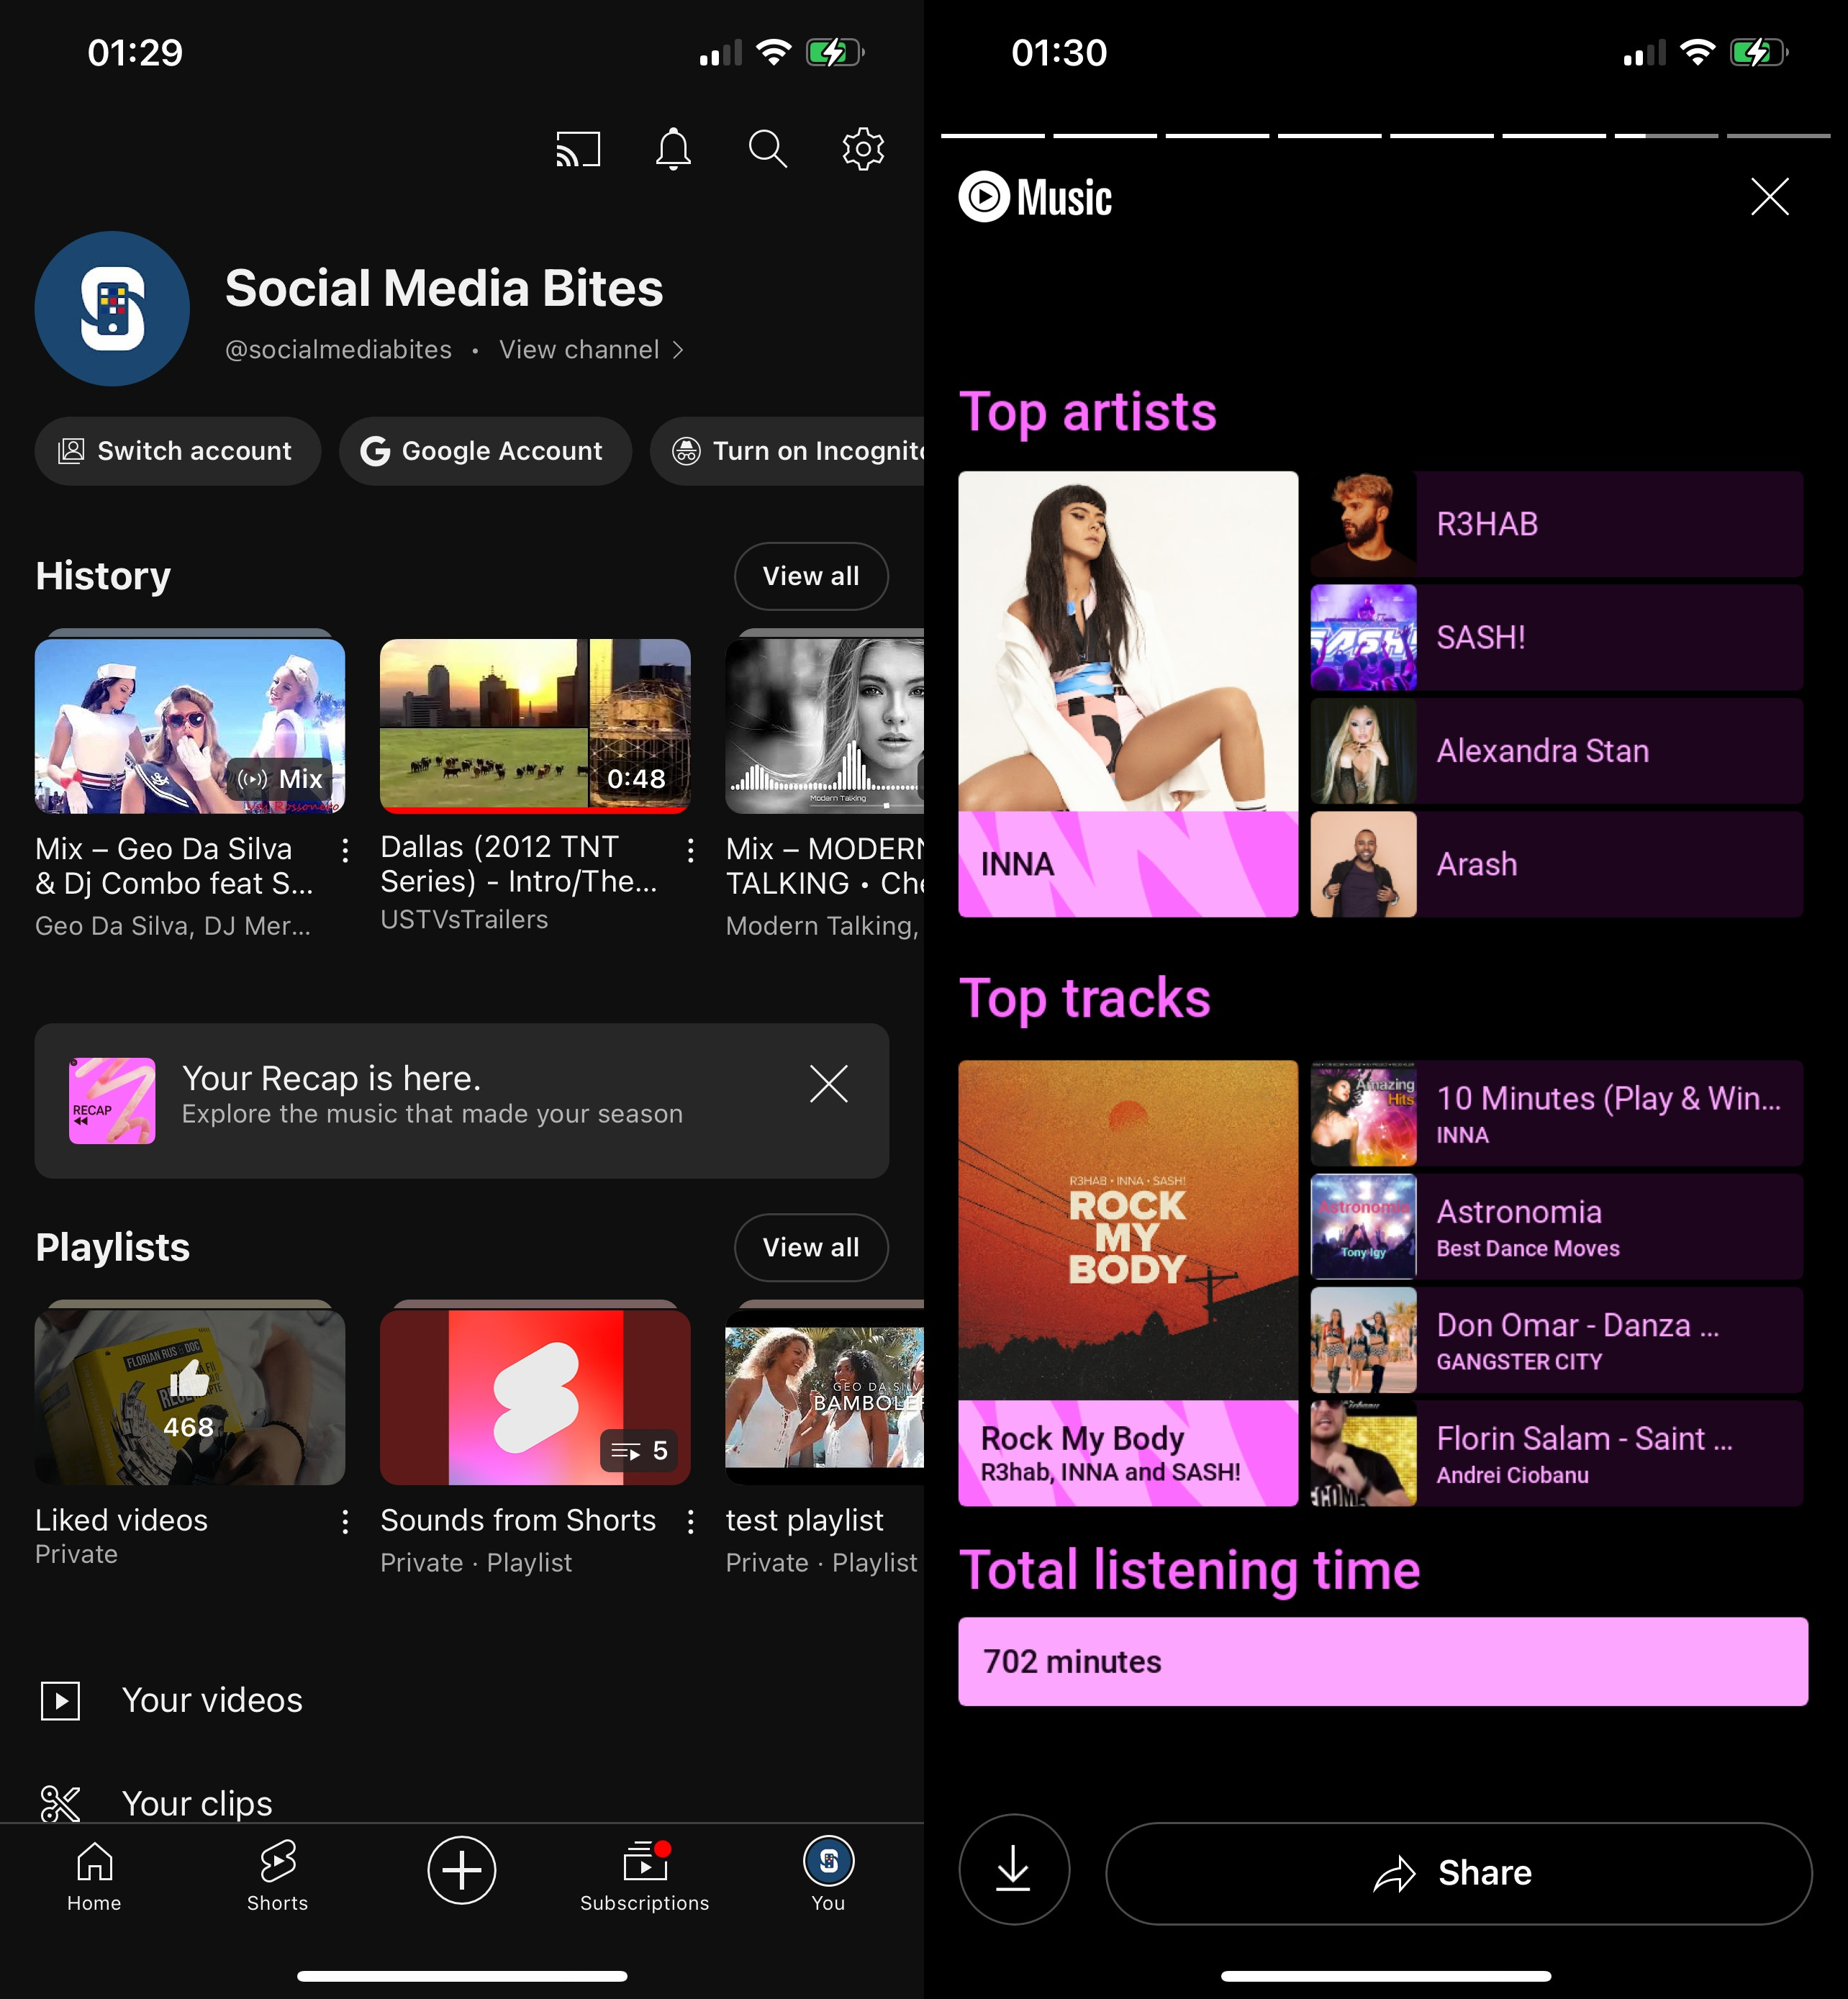The image size is (1848, 1999).
Task: Open options for Geo Da Silva mix
Action: pyautogui.click(x=345, y=851)
